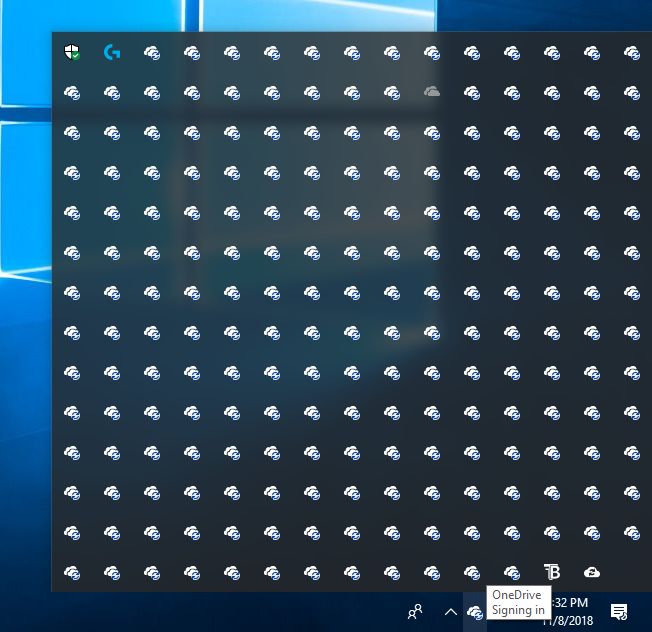The height and width of the screenshot is (632, 652).
Task: Open the Windows Security shield tray icon
Action: [x=72, y=52]
